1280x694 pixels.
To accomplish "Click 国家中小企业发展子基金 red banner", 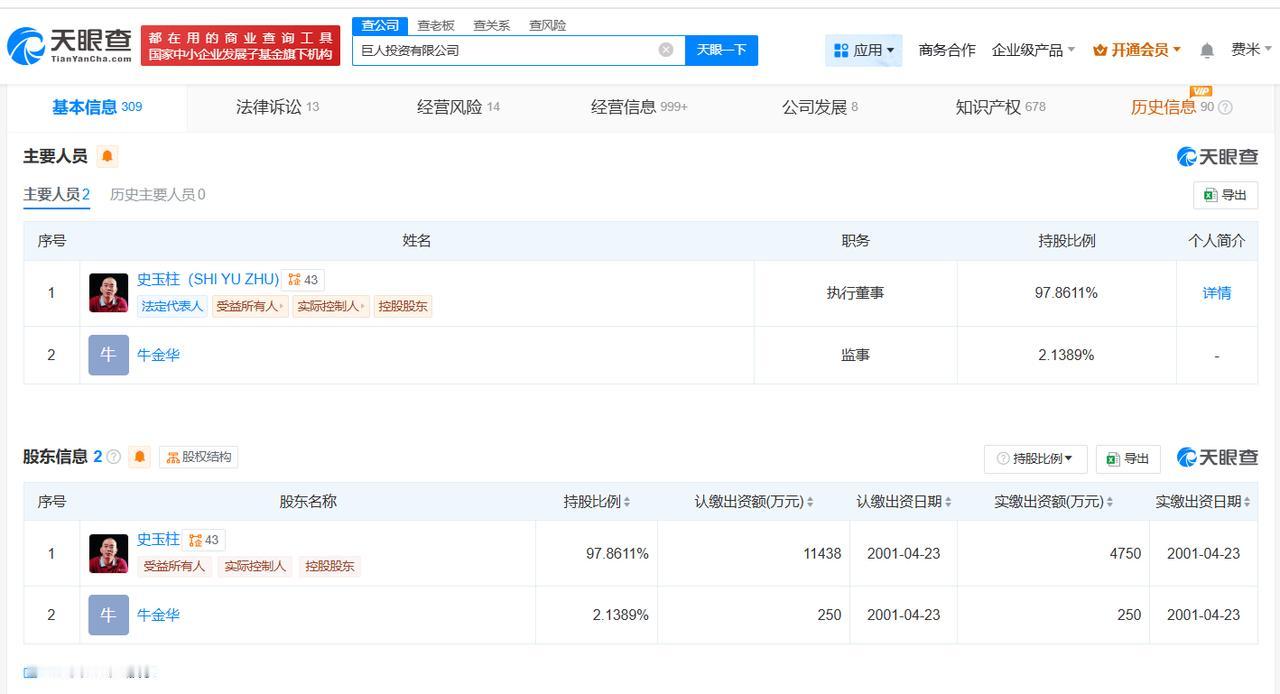I will pyautogui.click(x=240, y=46).
